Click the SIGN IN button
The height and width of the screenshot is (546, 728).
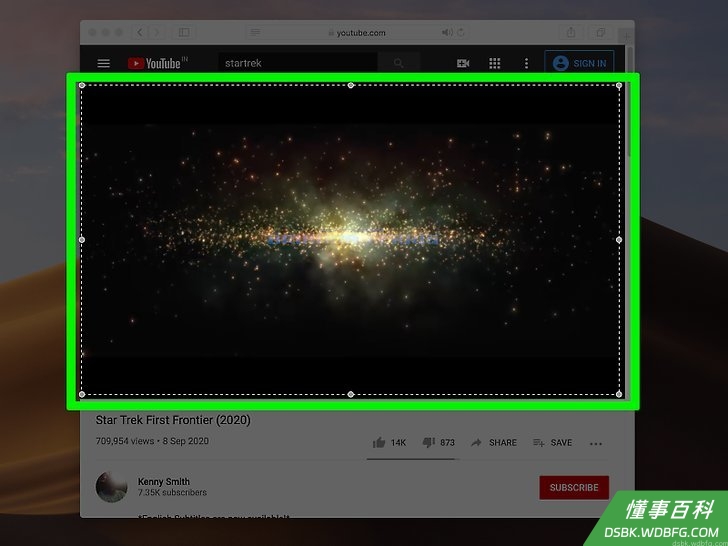click(579, 63)
